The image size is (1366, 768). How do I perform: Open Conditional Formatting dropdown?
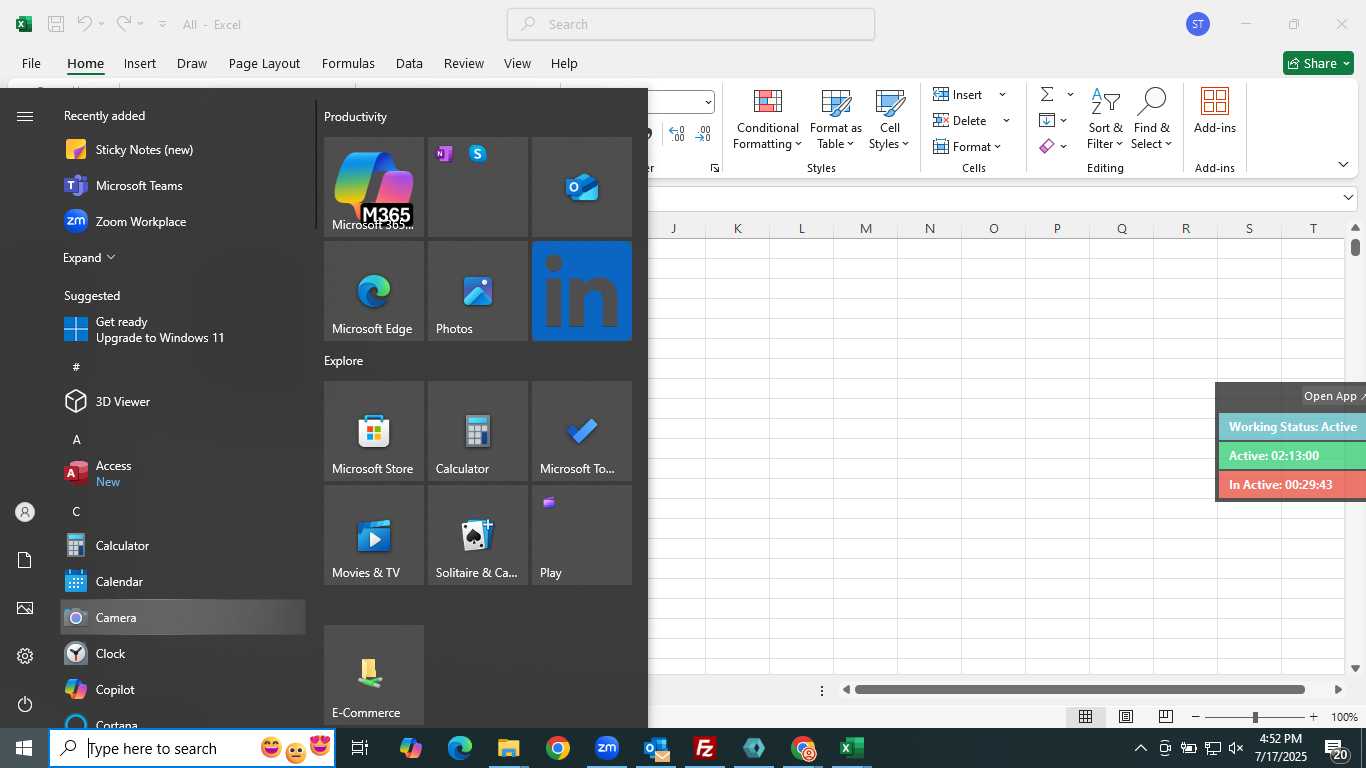(767, 120)
